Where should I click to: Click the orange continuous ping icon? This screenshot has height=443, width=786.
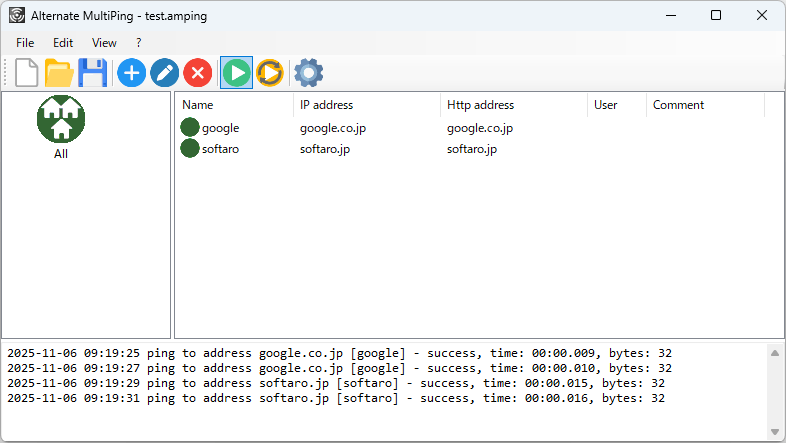click(x=269, y=73)
